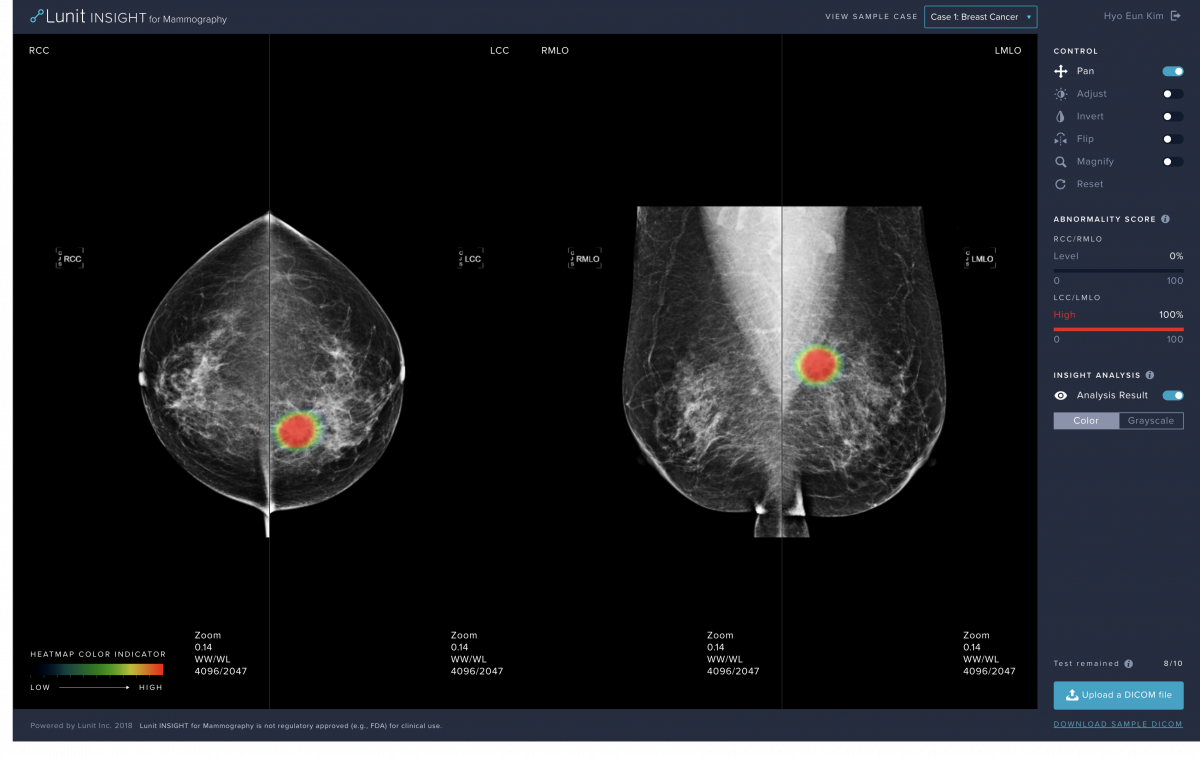Click the Flip tool icon

1061,139
